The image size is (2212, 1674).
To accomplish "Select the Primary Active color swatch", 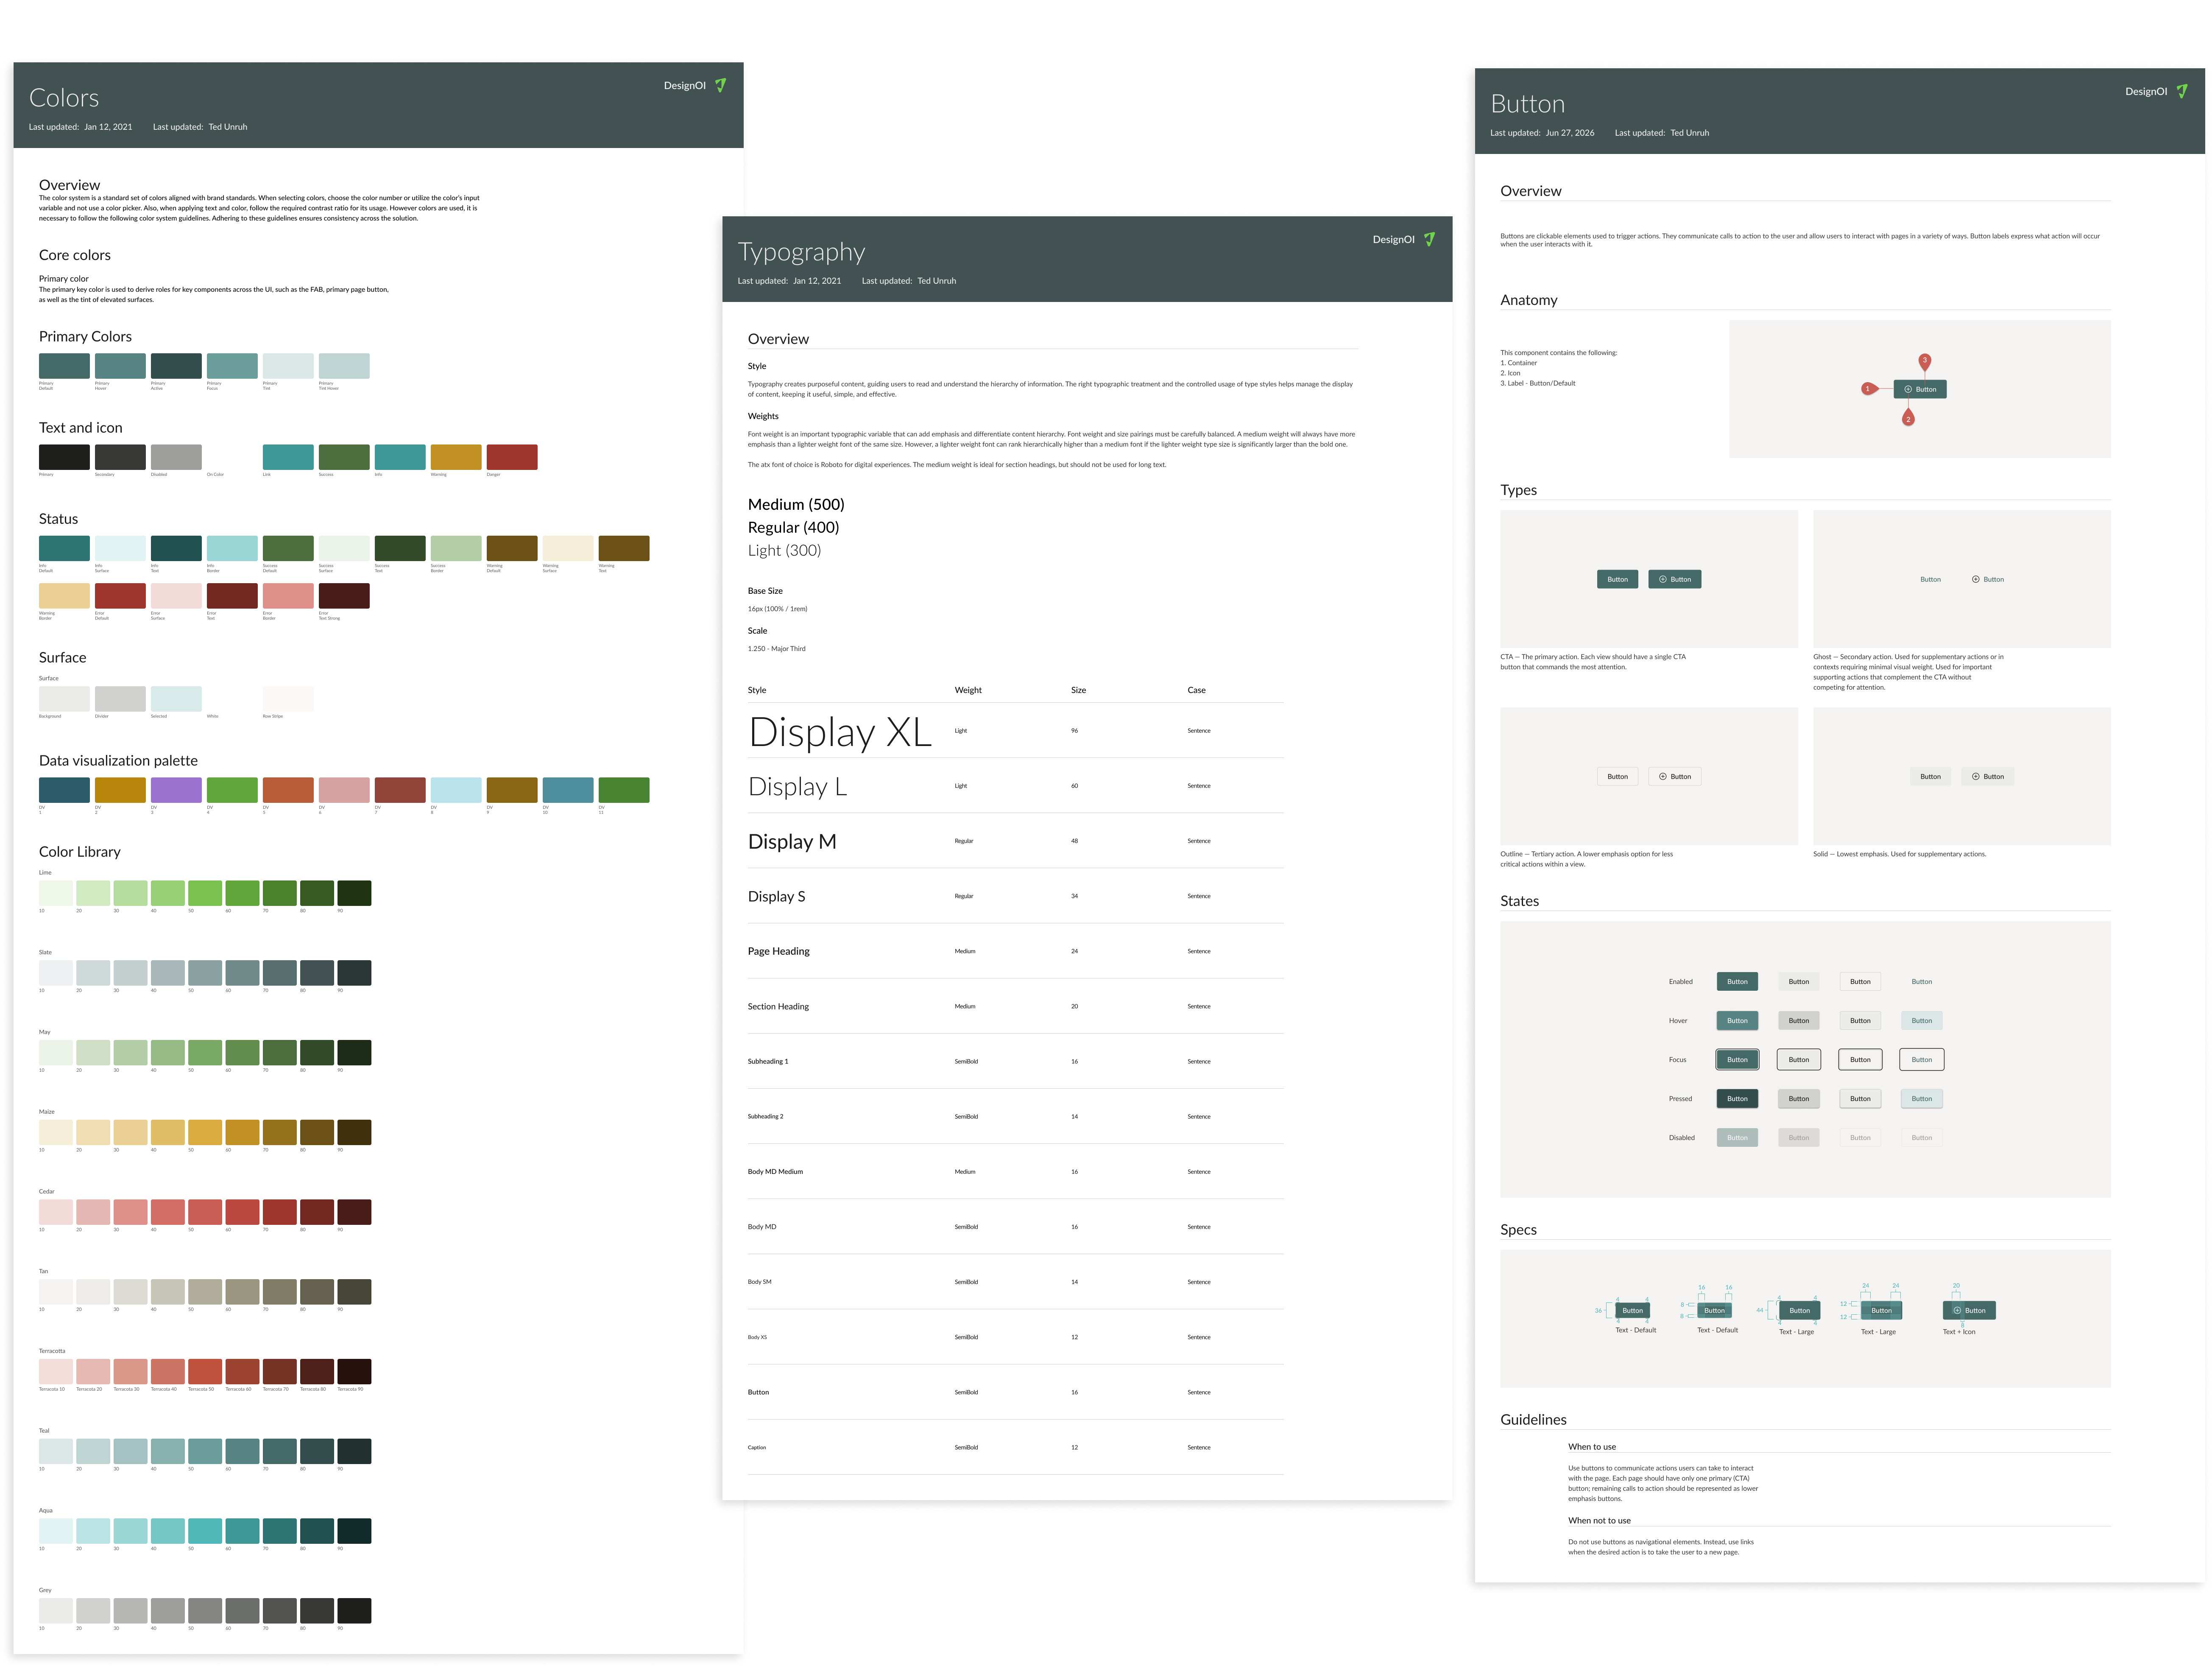I will [x=176, y=366].
